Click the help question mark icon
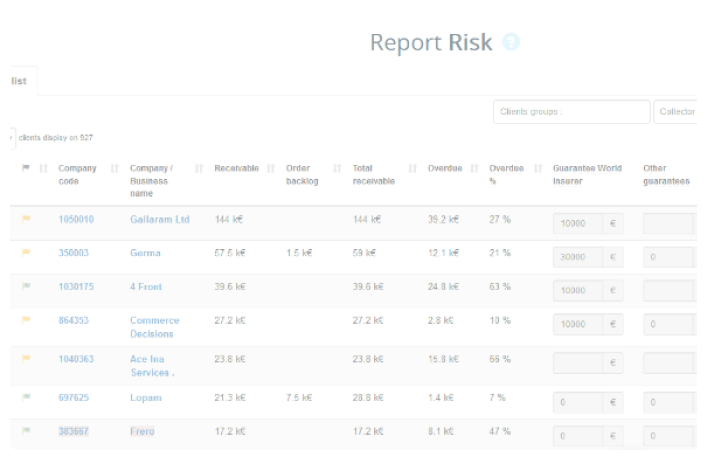The image size is (707, 464). pyautogui.click(x=511, y=42)
